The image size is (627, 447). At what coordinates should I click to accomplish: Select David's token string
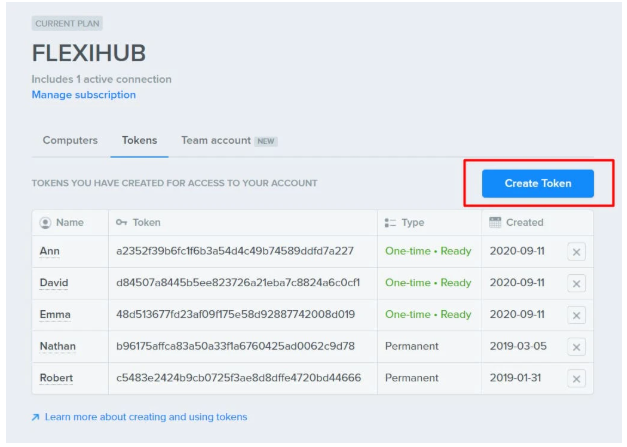coord(238,283)
